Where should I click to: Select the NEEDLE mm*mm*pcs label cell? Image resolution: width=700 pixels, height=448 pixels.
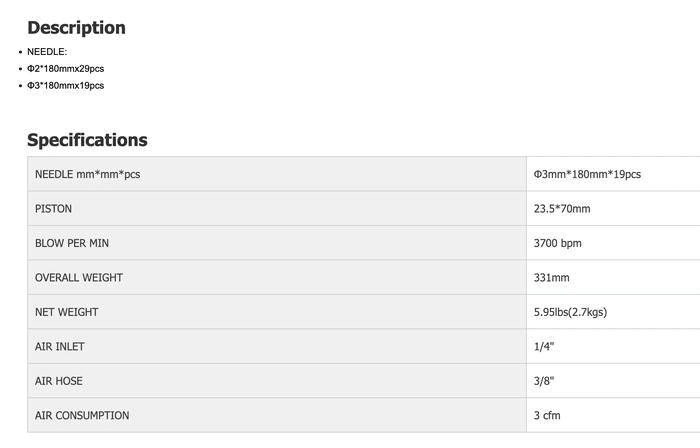click(x=88, y=174)
